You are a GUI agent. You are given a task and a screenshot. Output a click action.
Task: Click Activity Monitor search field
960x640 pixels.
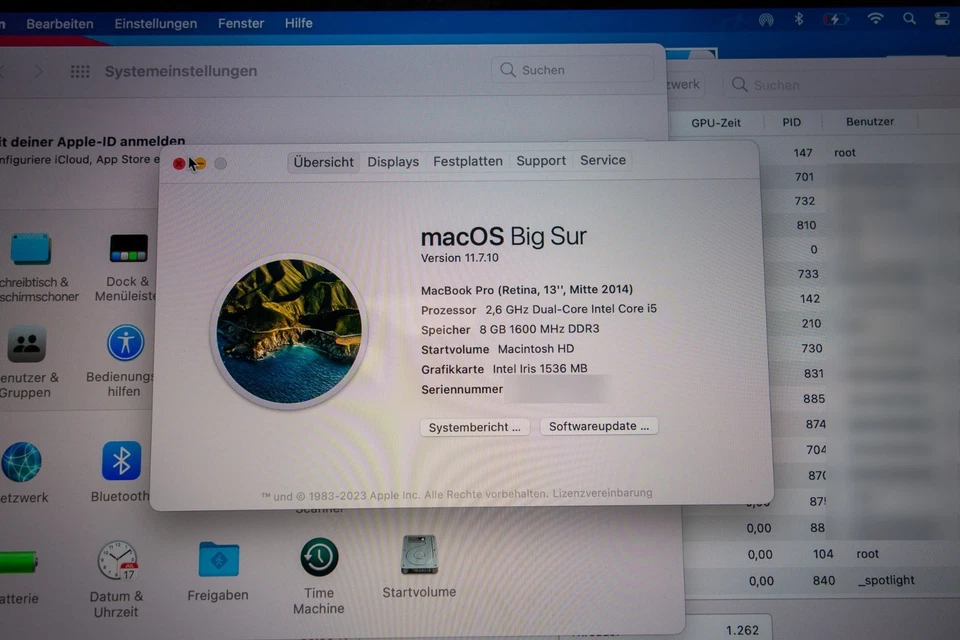[842, 85]
